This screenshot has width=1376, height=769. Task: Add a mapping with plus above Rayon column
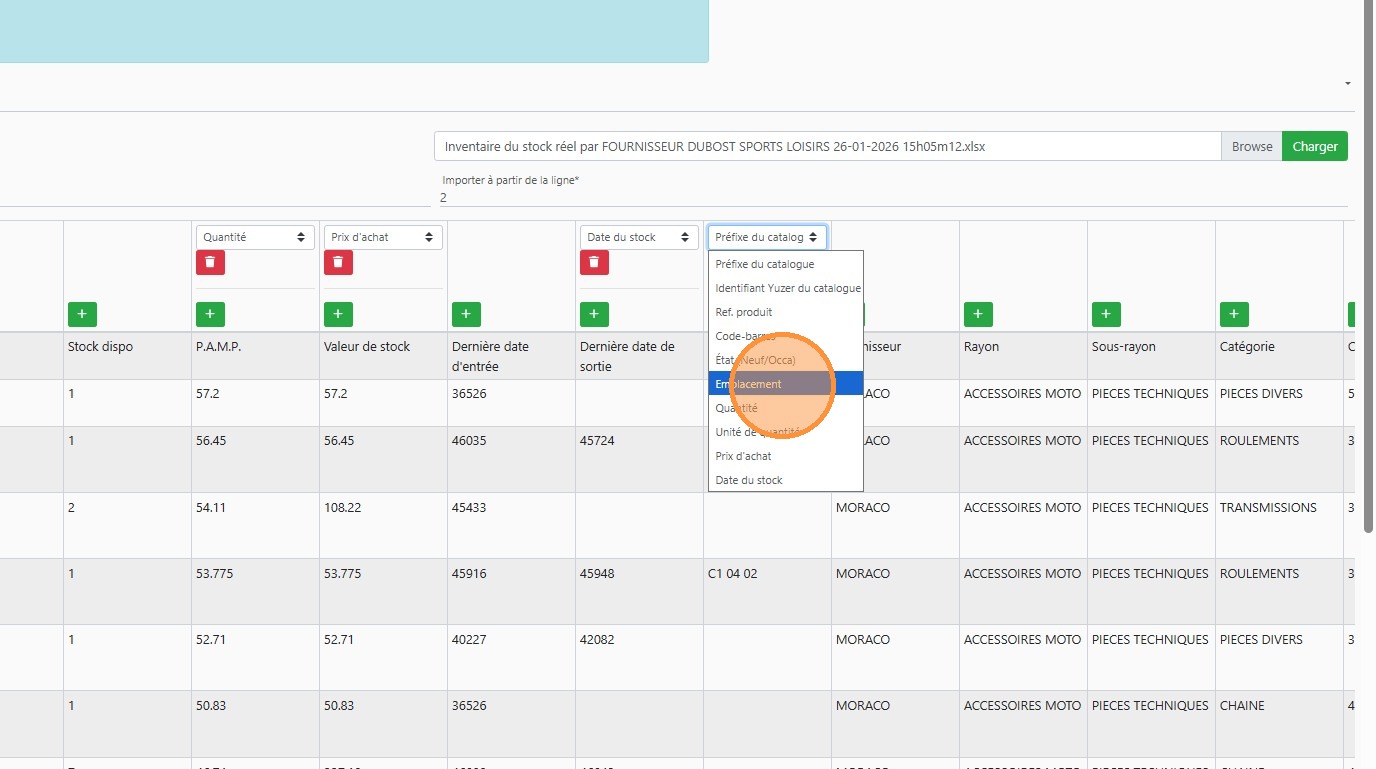click(x=978, y=314)
